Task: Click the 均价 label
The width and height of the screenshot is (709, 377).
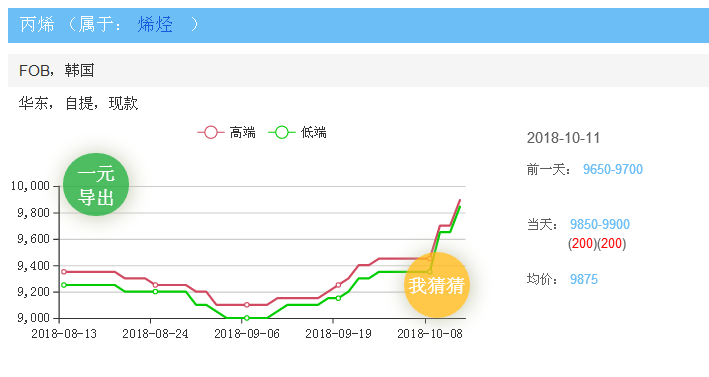Action: (542, 279)
